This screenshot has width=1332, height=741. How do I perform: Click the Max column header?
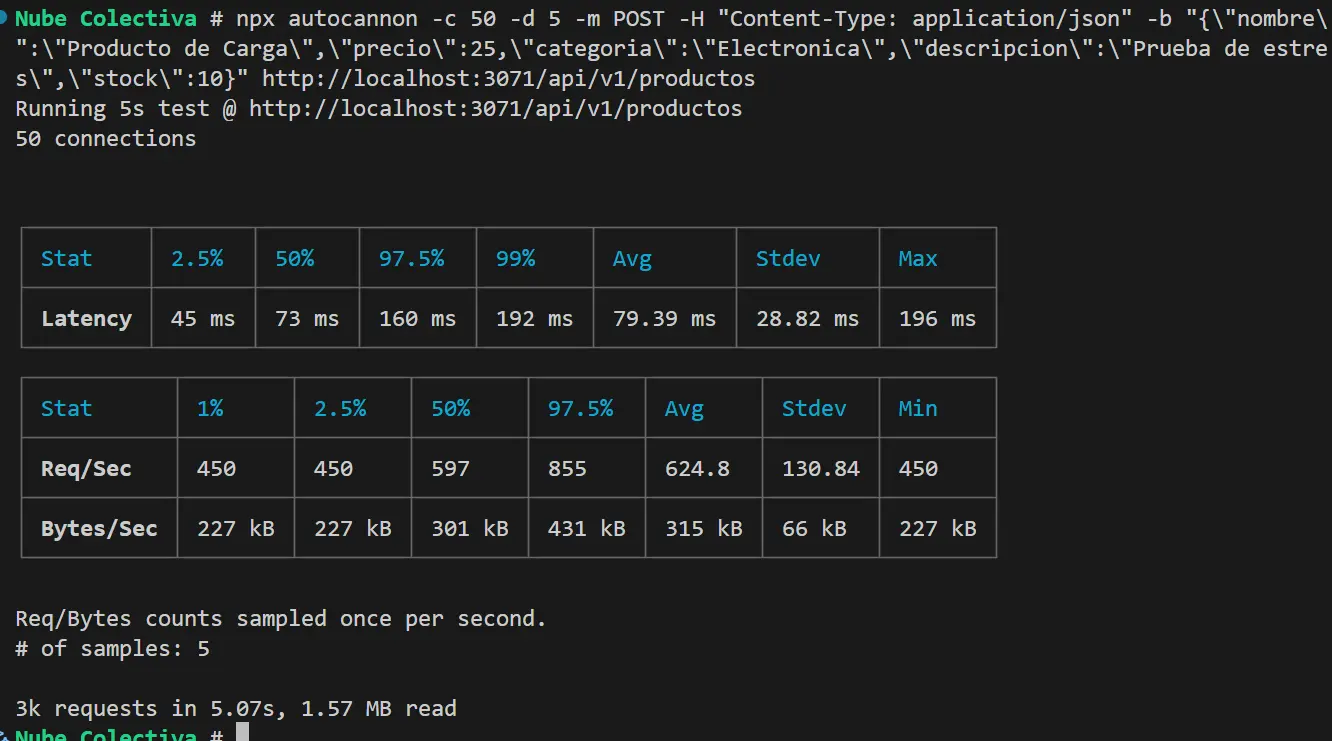point(918,258)
